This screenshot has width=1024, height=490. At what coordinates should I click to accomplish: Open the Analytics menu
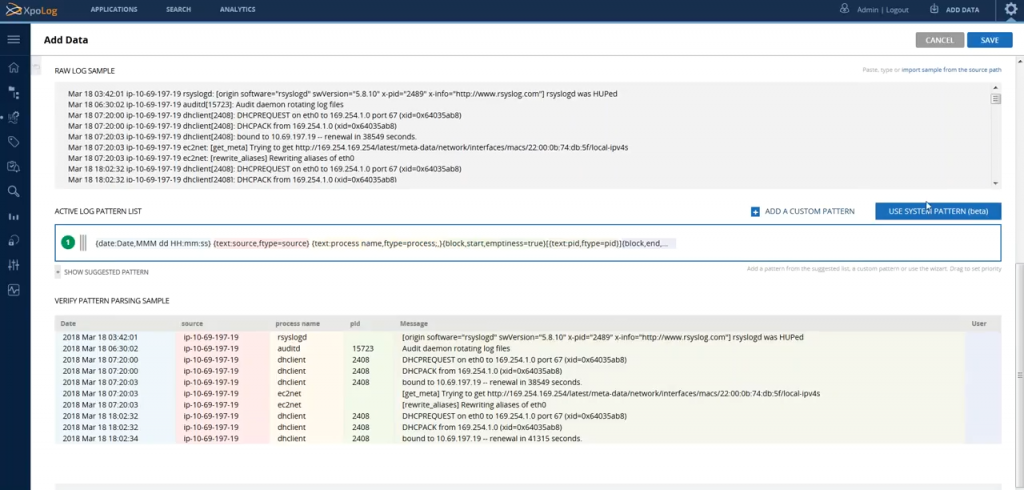coord(238,10)
